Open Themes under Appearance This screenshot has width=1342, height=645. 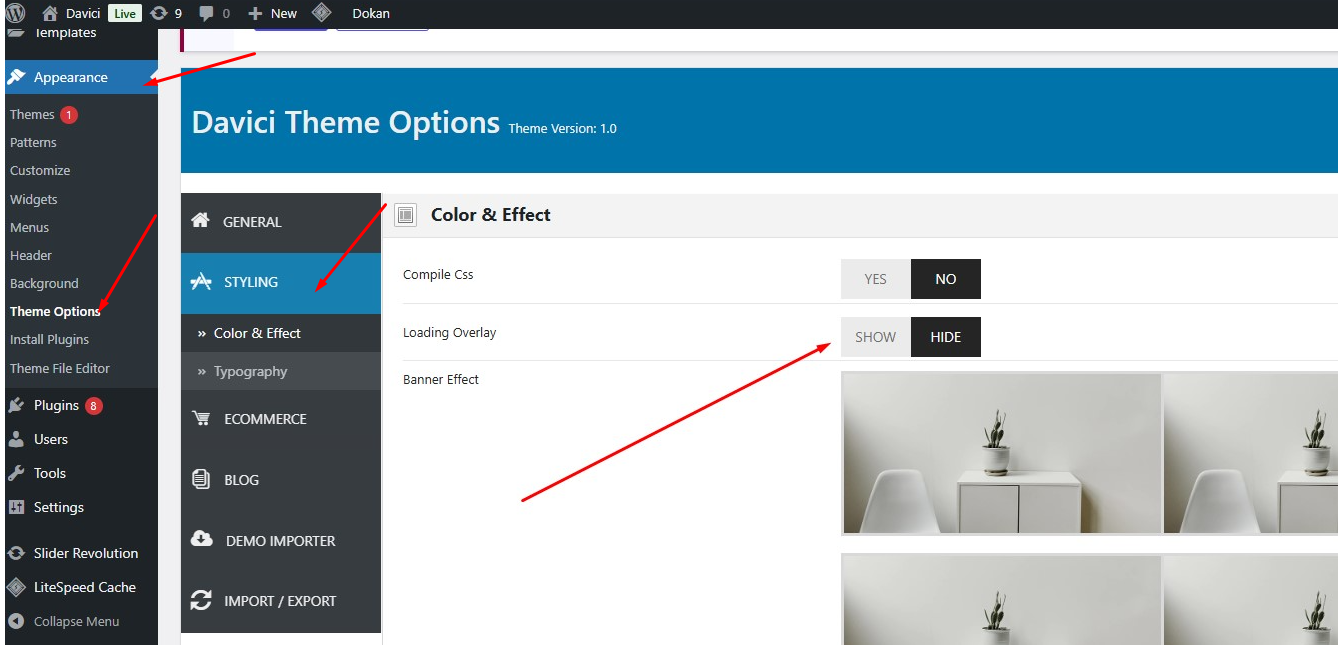tap(32, 114)
